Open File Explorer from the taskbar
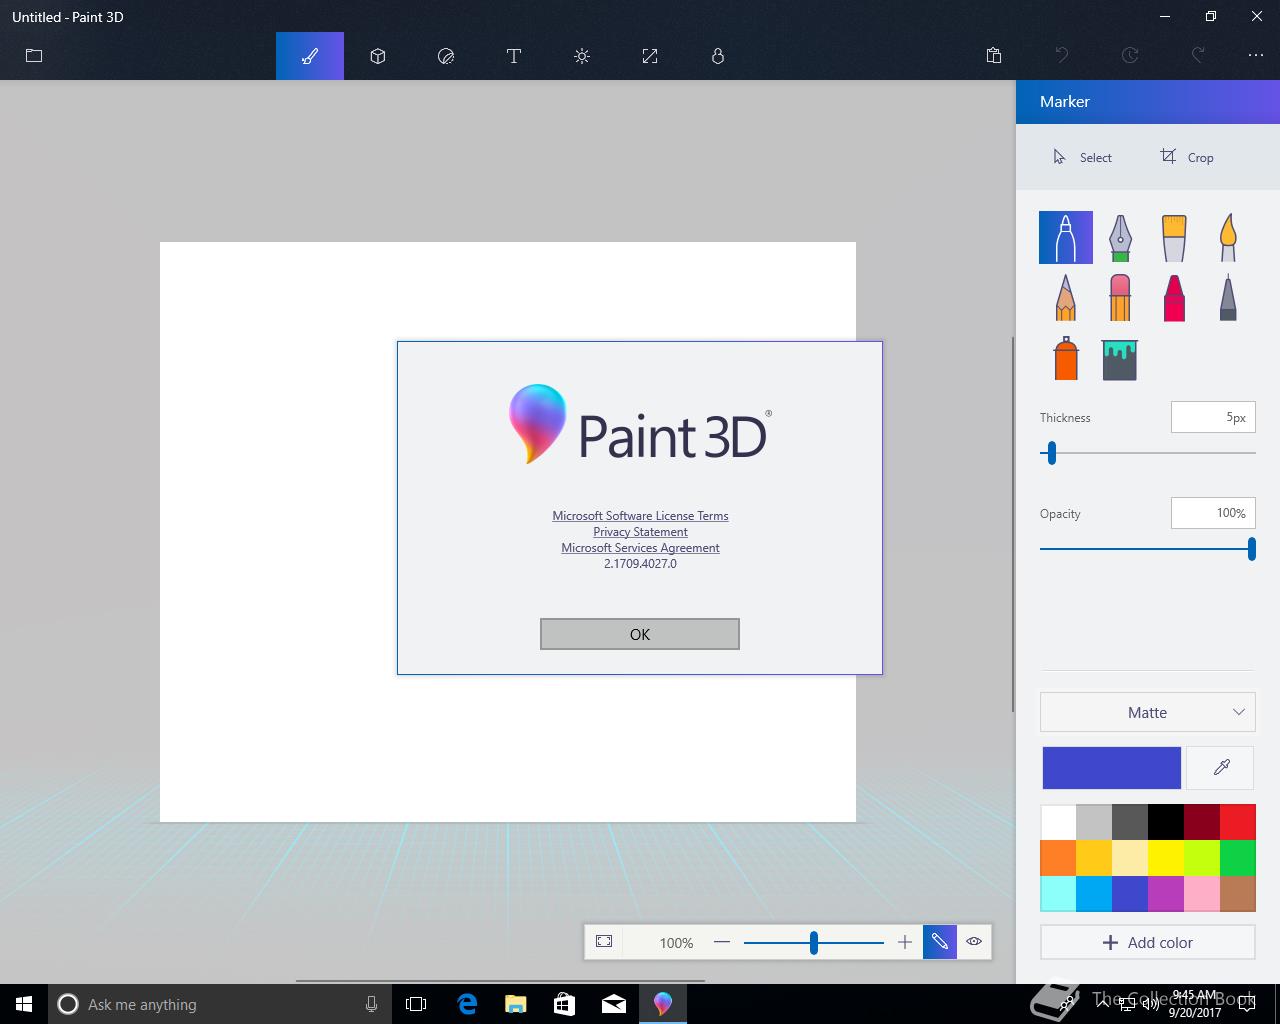The width and height of the screenshot is (1280, 1024). coord(516,1004)
